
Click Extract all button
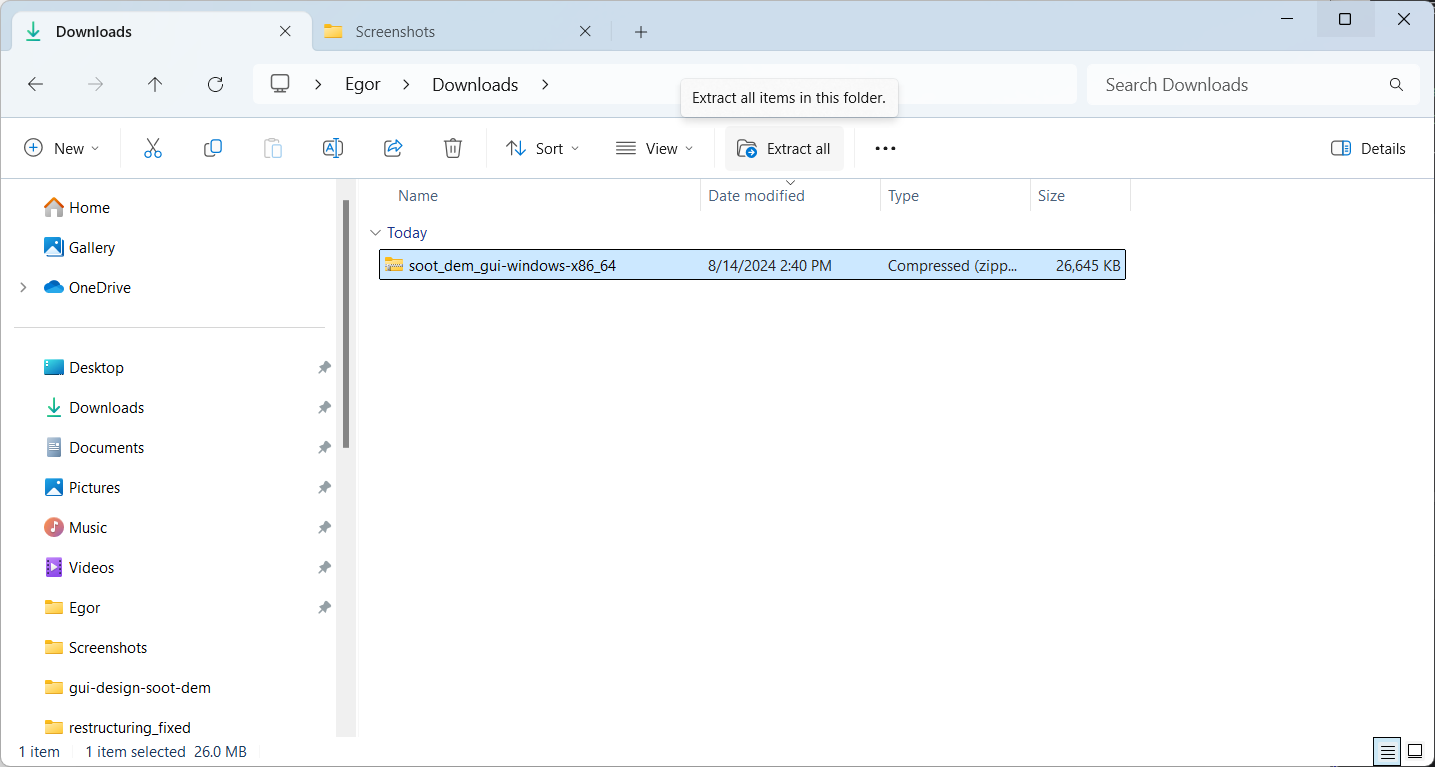784,148
